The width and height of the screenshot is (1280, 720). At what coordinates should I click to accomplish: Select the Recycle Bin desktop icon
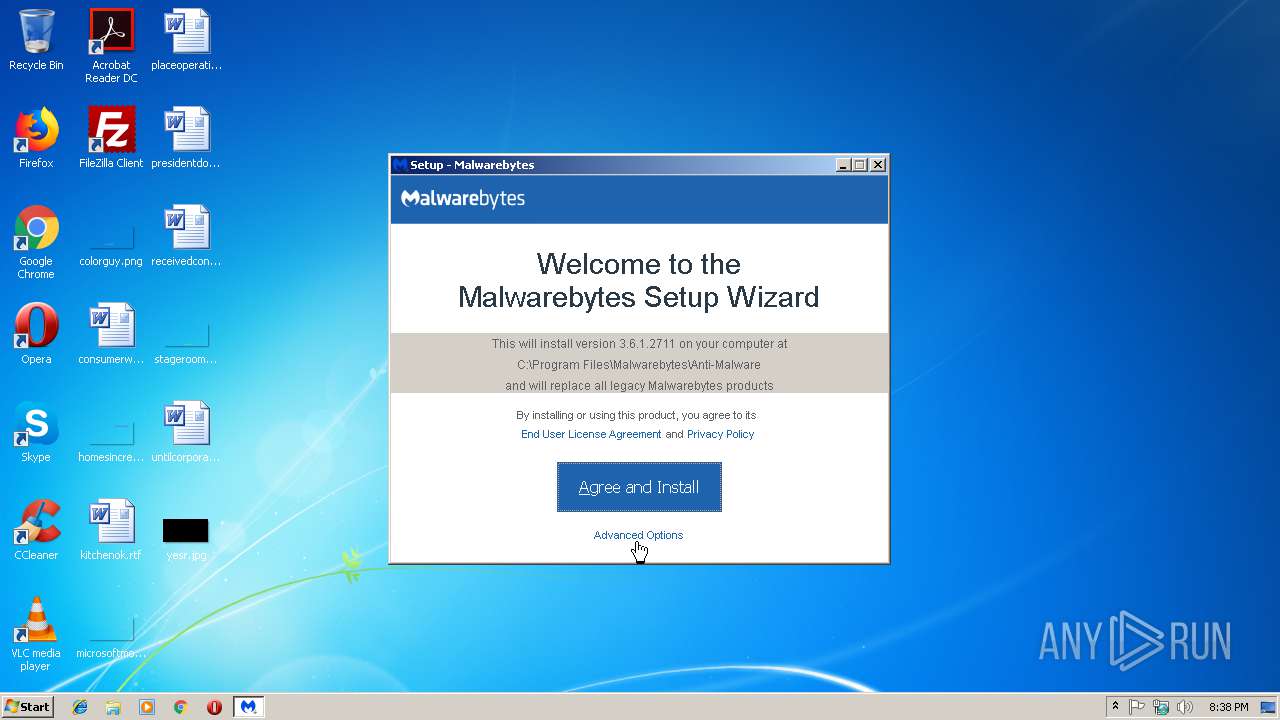coord(36,40)
